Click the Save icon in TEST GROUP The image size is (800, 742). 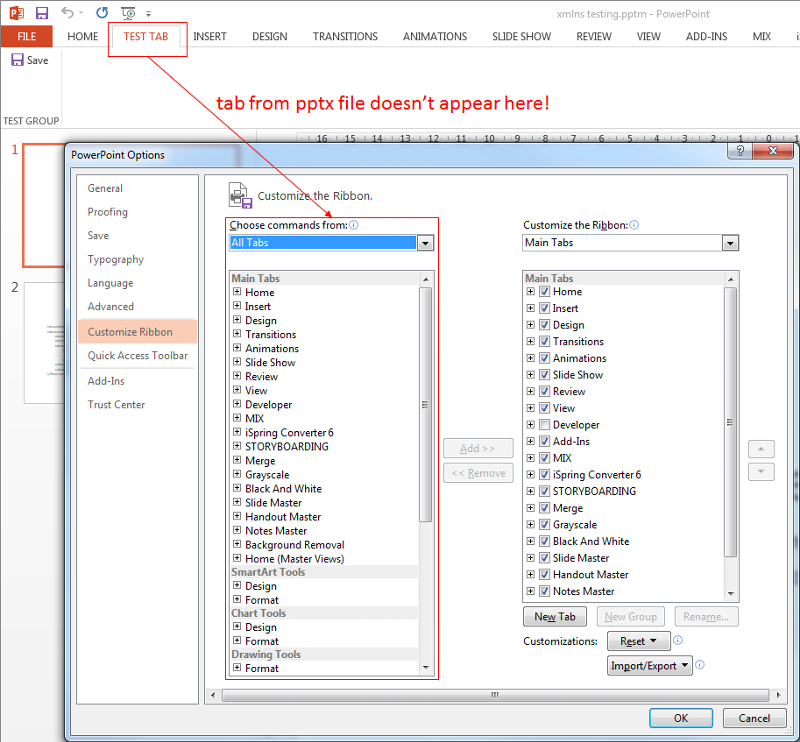[18, 59]
